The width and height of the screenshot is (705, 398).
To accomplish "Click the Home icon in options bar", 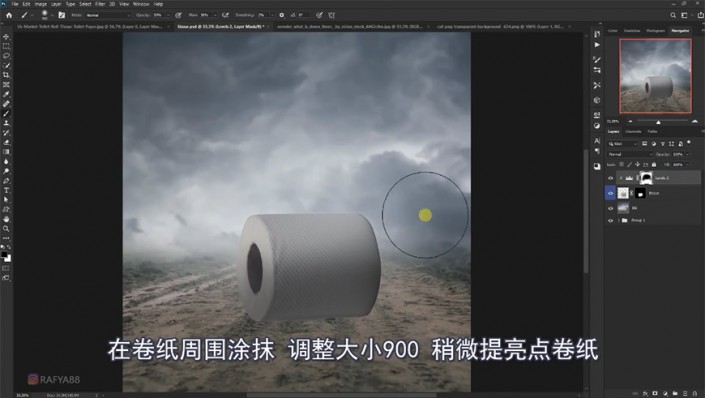I will coord(9,15).
